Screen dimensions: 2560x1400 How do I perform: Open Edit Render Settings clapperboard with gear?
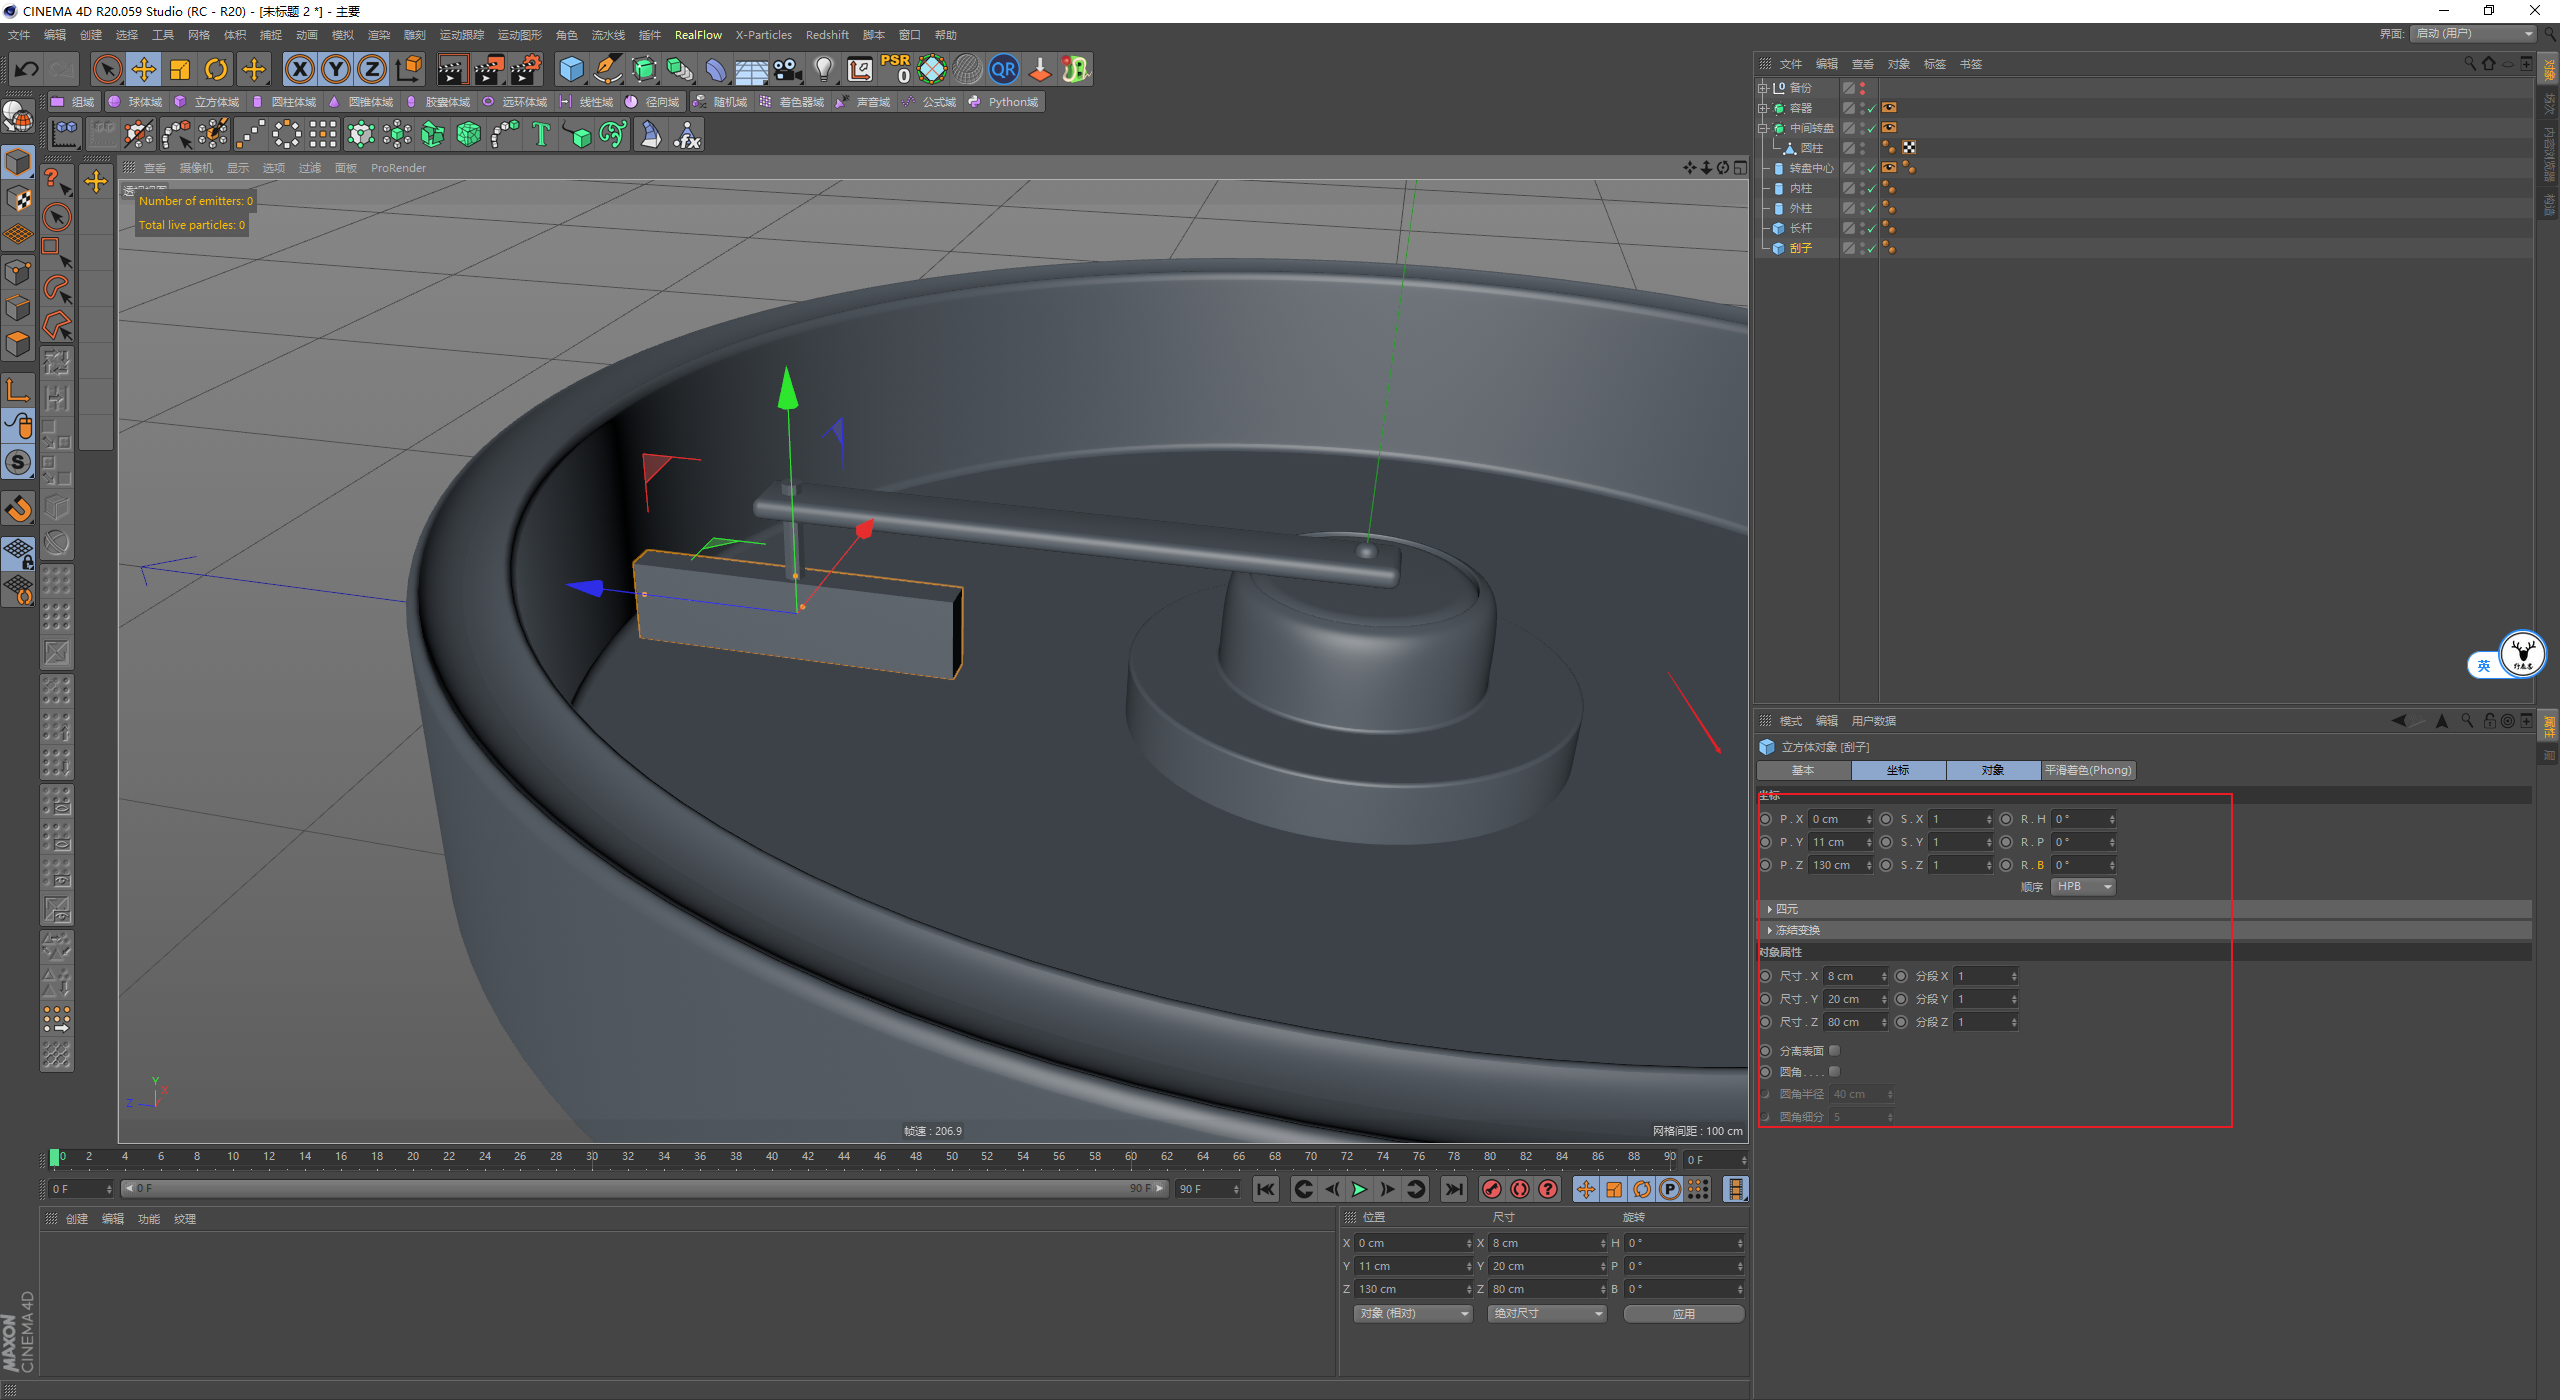526,69
